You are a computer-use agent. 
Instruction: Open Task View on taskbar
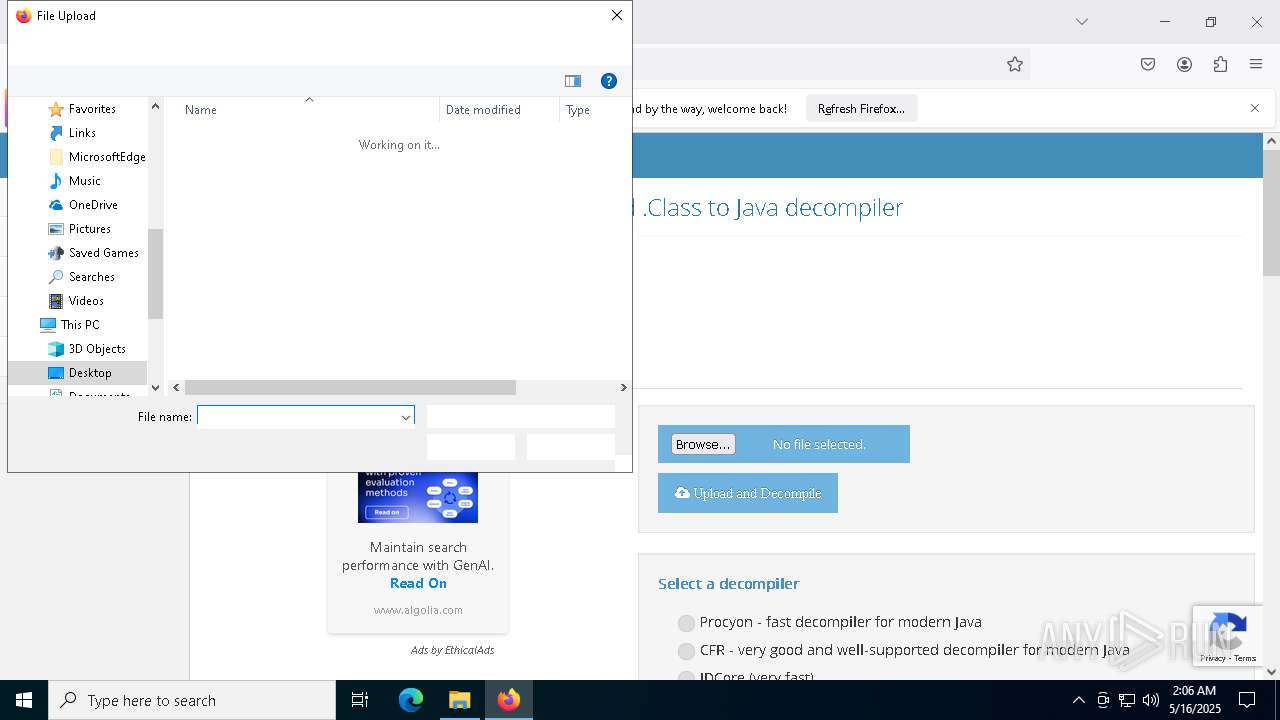[x=360, y=700]
